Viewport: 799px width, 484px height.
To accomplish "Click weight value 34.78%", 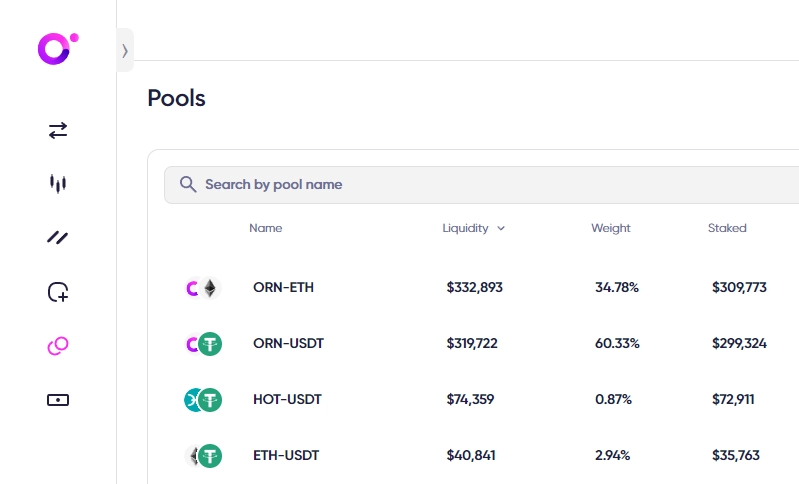I will [x=617, y=287].
